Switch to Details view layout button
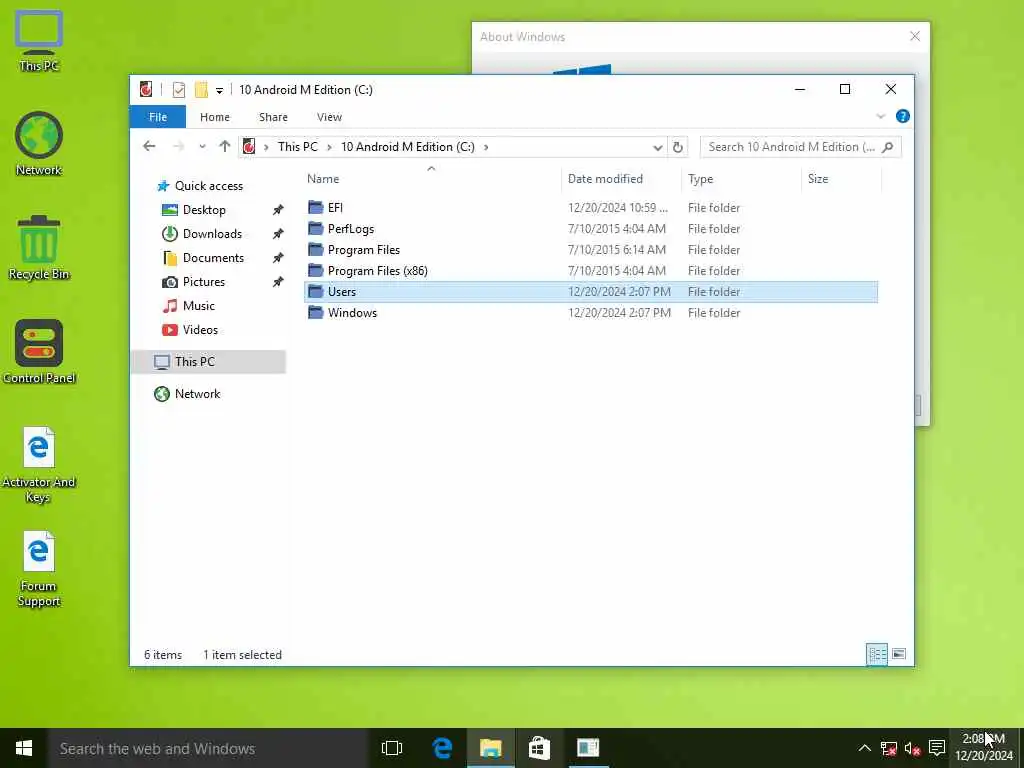 click(876, 654)
